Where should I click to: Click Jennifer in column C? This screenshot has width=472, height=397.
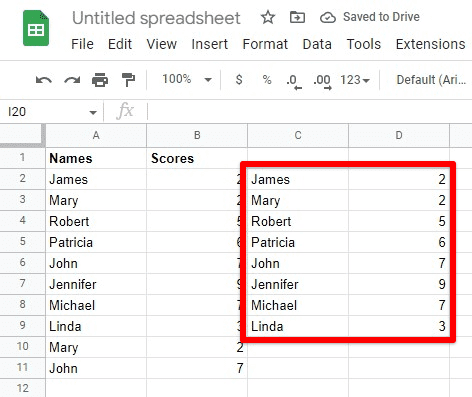point(298,284)
